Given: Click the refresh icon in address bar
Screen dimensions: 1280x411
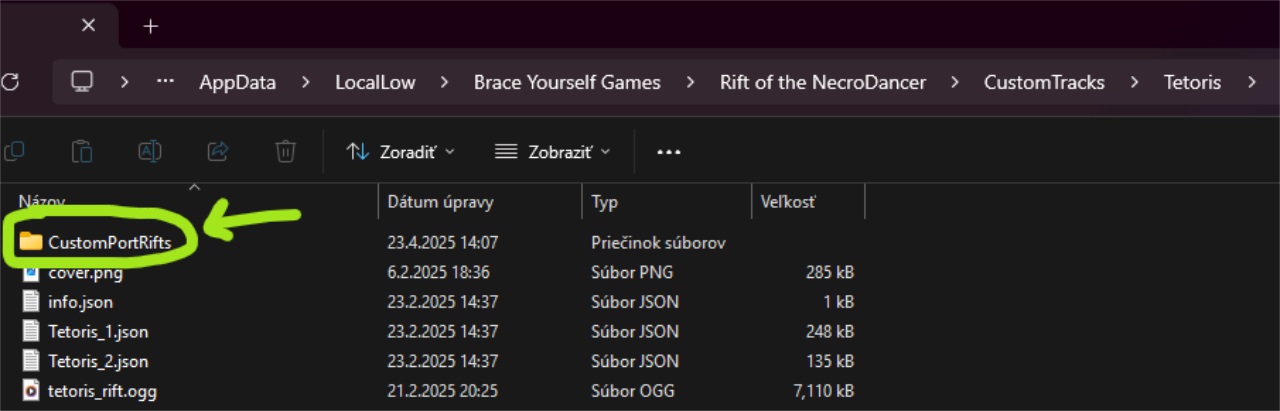Looking at the screenshot, I should (x=9, y=82).
